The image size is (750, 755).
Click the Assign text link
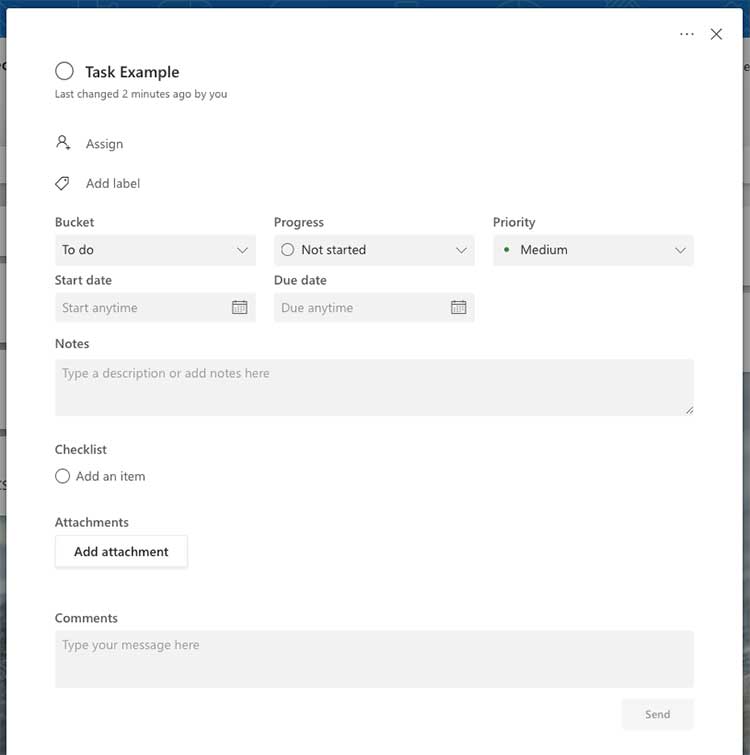[x=104, y=144]
